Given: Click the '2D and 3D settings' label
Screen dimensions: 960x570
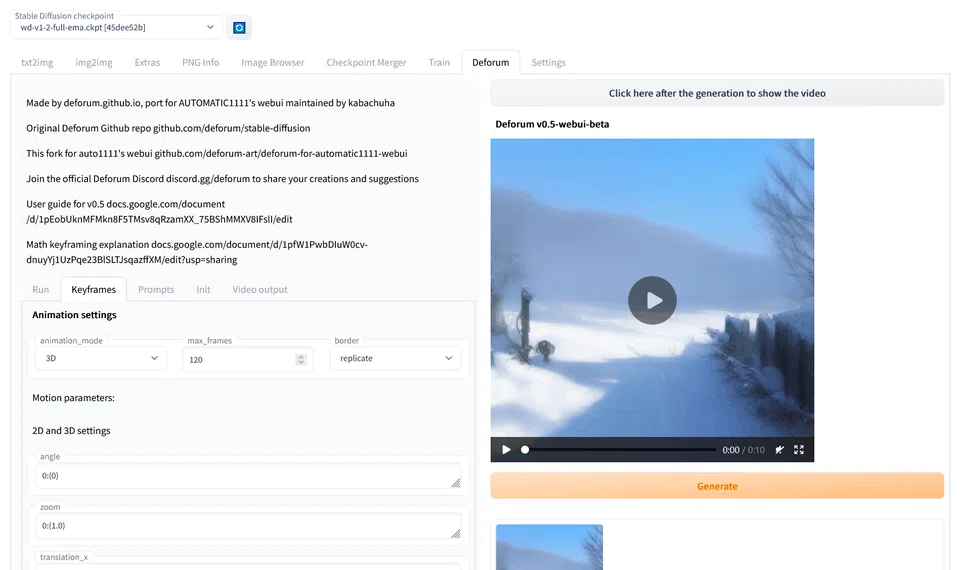Looking at the screenshot, I should pos(71,430).
